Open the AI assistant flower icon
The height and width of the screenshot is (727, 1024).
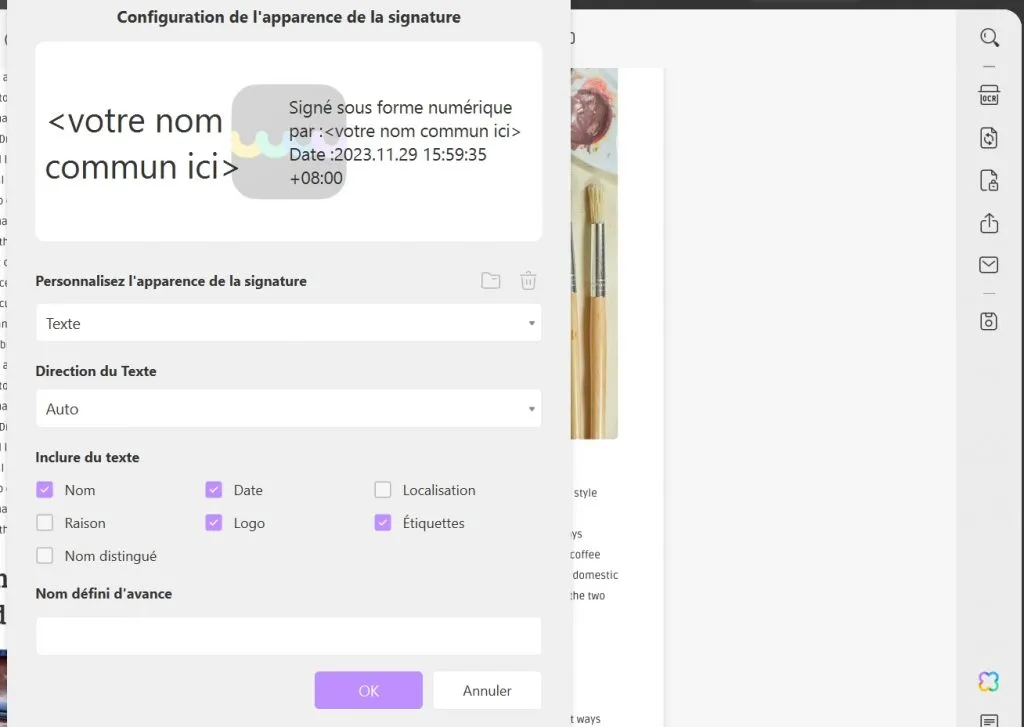pos(988,681)
